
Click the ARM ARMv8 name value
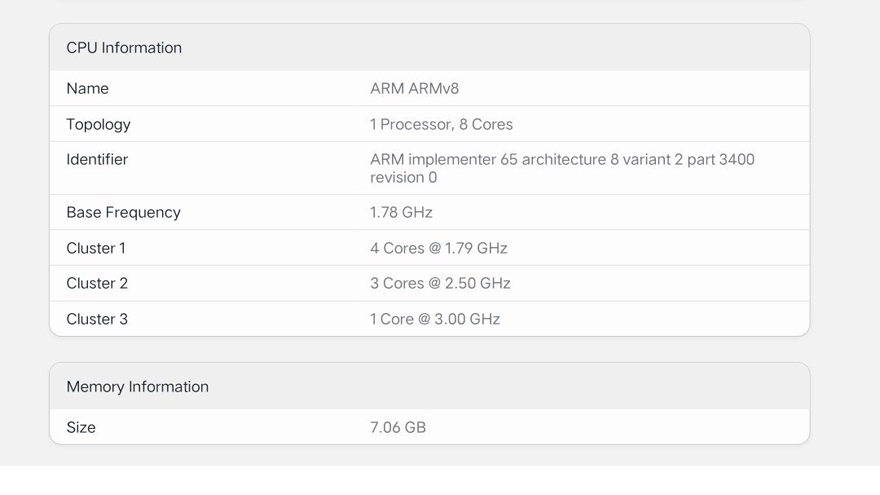pyautogui.click(x=414, y=89)
